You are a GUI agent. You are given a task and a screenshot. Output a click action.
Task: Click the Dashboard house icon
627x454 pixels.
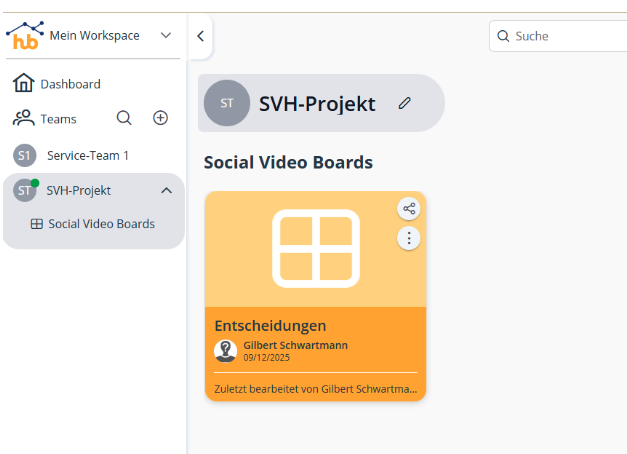pyautogui.click(x=24, y=84)
